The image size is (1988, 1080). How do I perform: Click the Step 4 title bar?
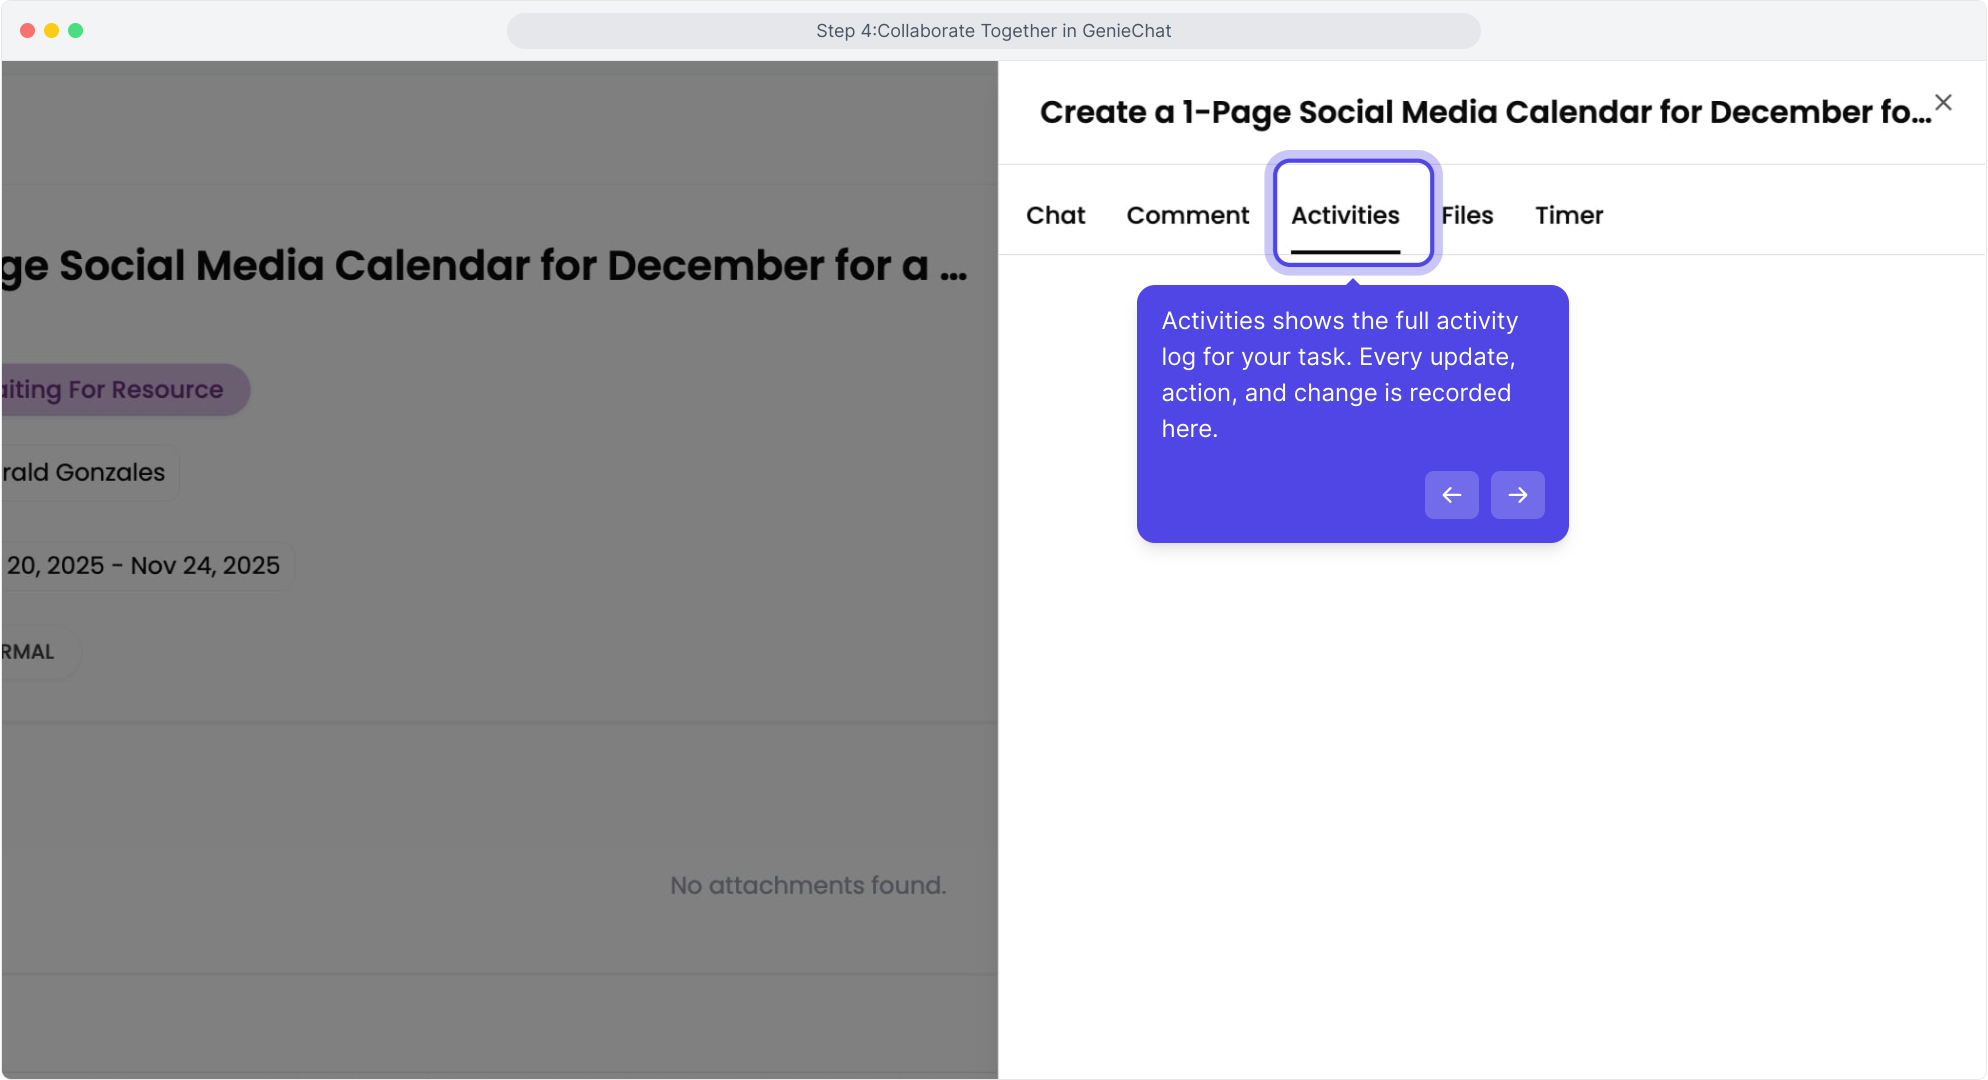pos(993,31)
